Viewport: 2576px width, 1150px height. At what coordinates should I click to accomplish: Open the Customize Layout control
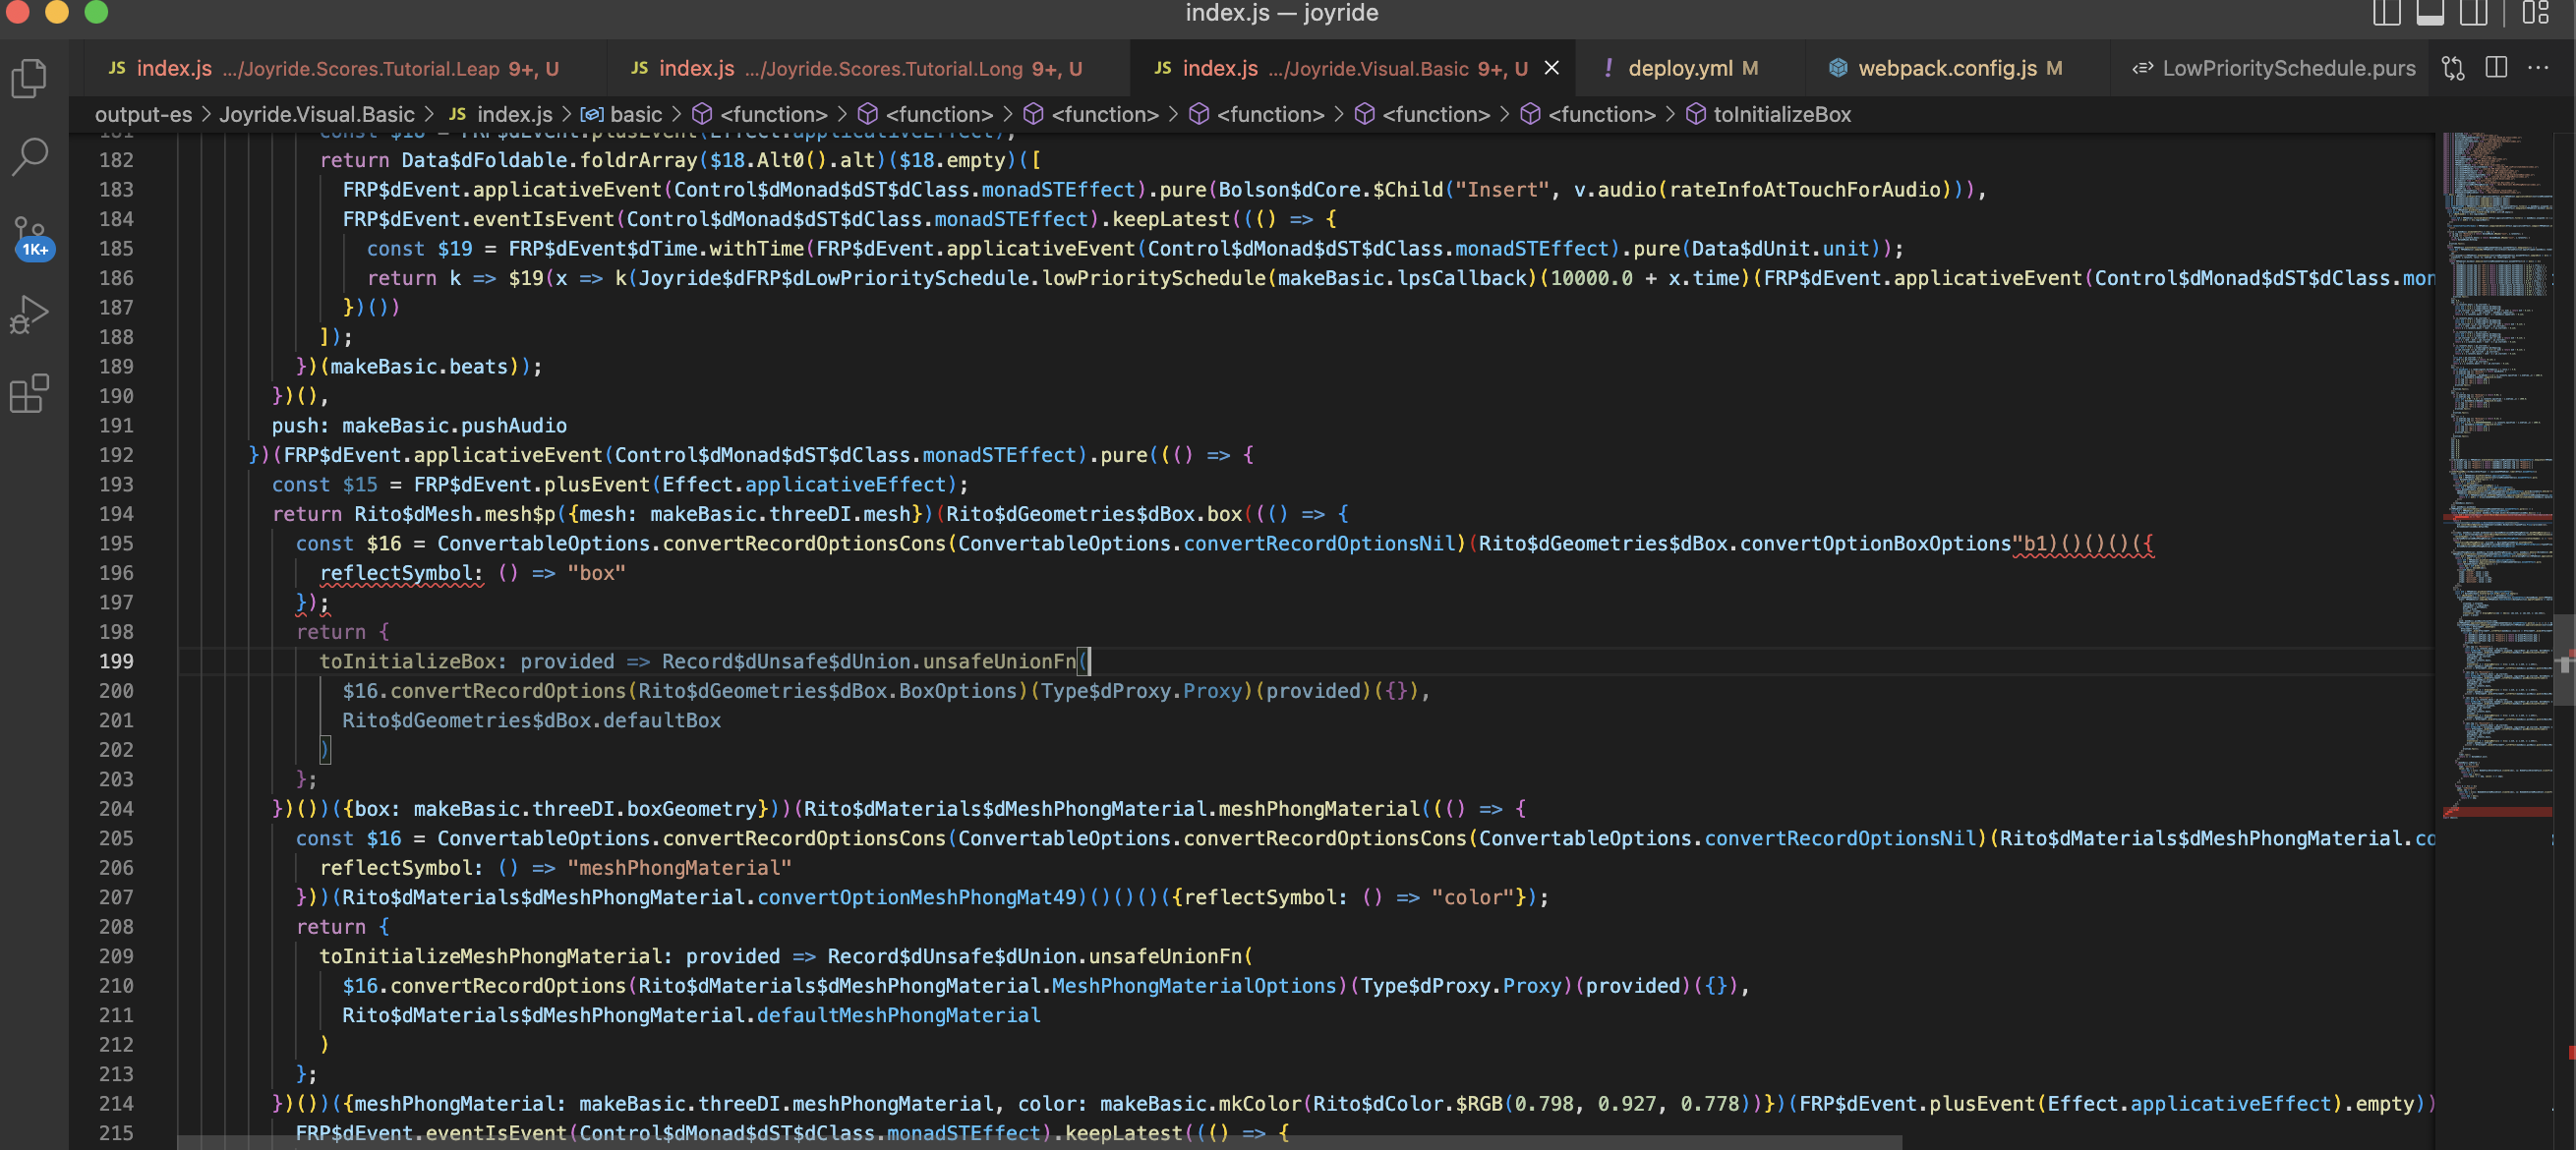(2537, 13)
